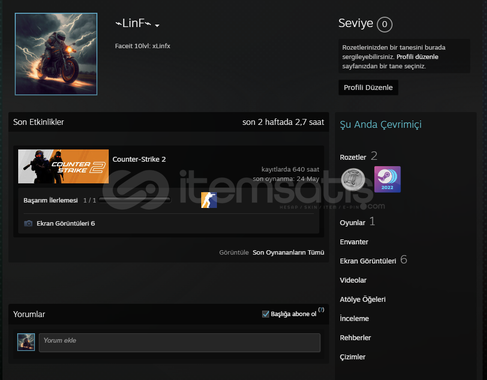Click the CS achievement icon in progress row

pos(209,200)
